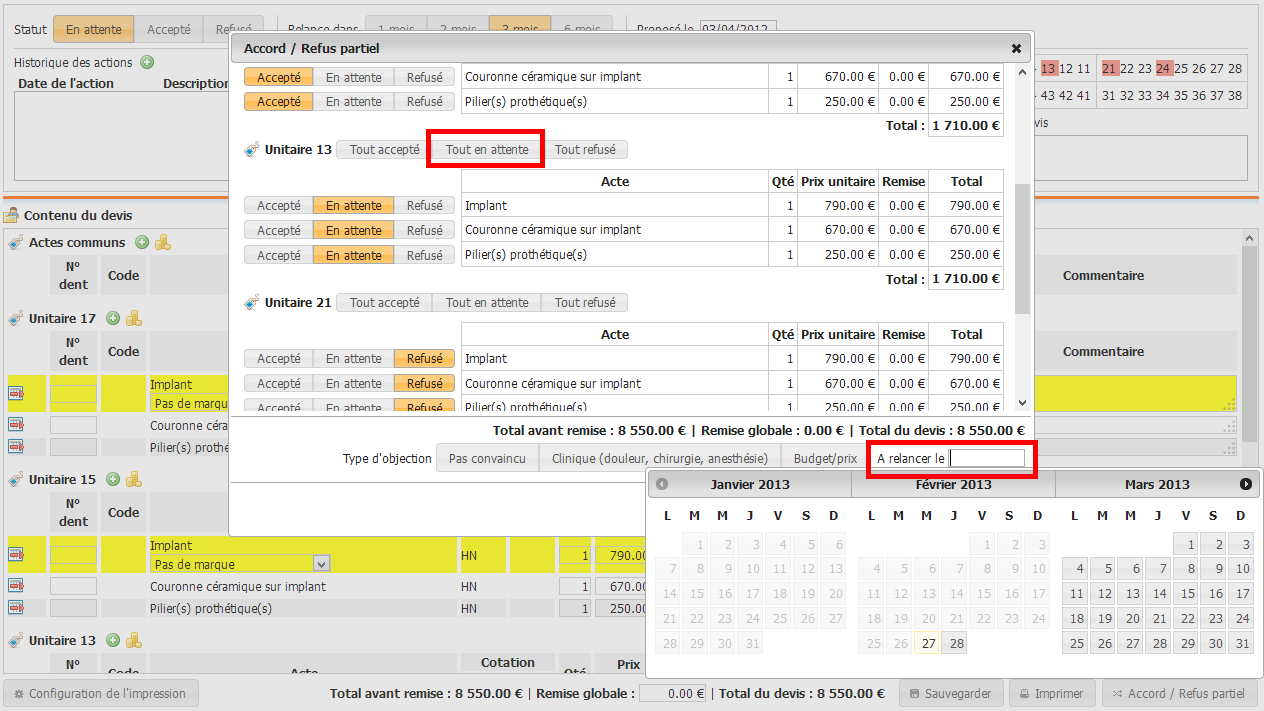Mark Unitaire 13 Pilier(s) prothétique(s) as Refusé
This screenshot has width=1264, height=711.
point(424,256)
